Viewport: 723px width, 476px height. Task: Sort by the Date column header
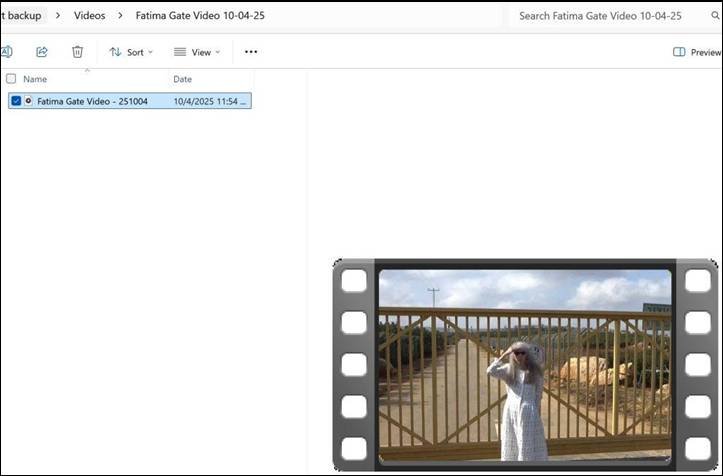(183, 79)
